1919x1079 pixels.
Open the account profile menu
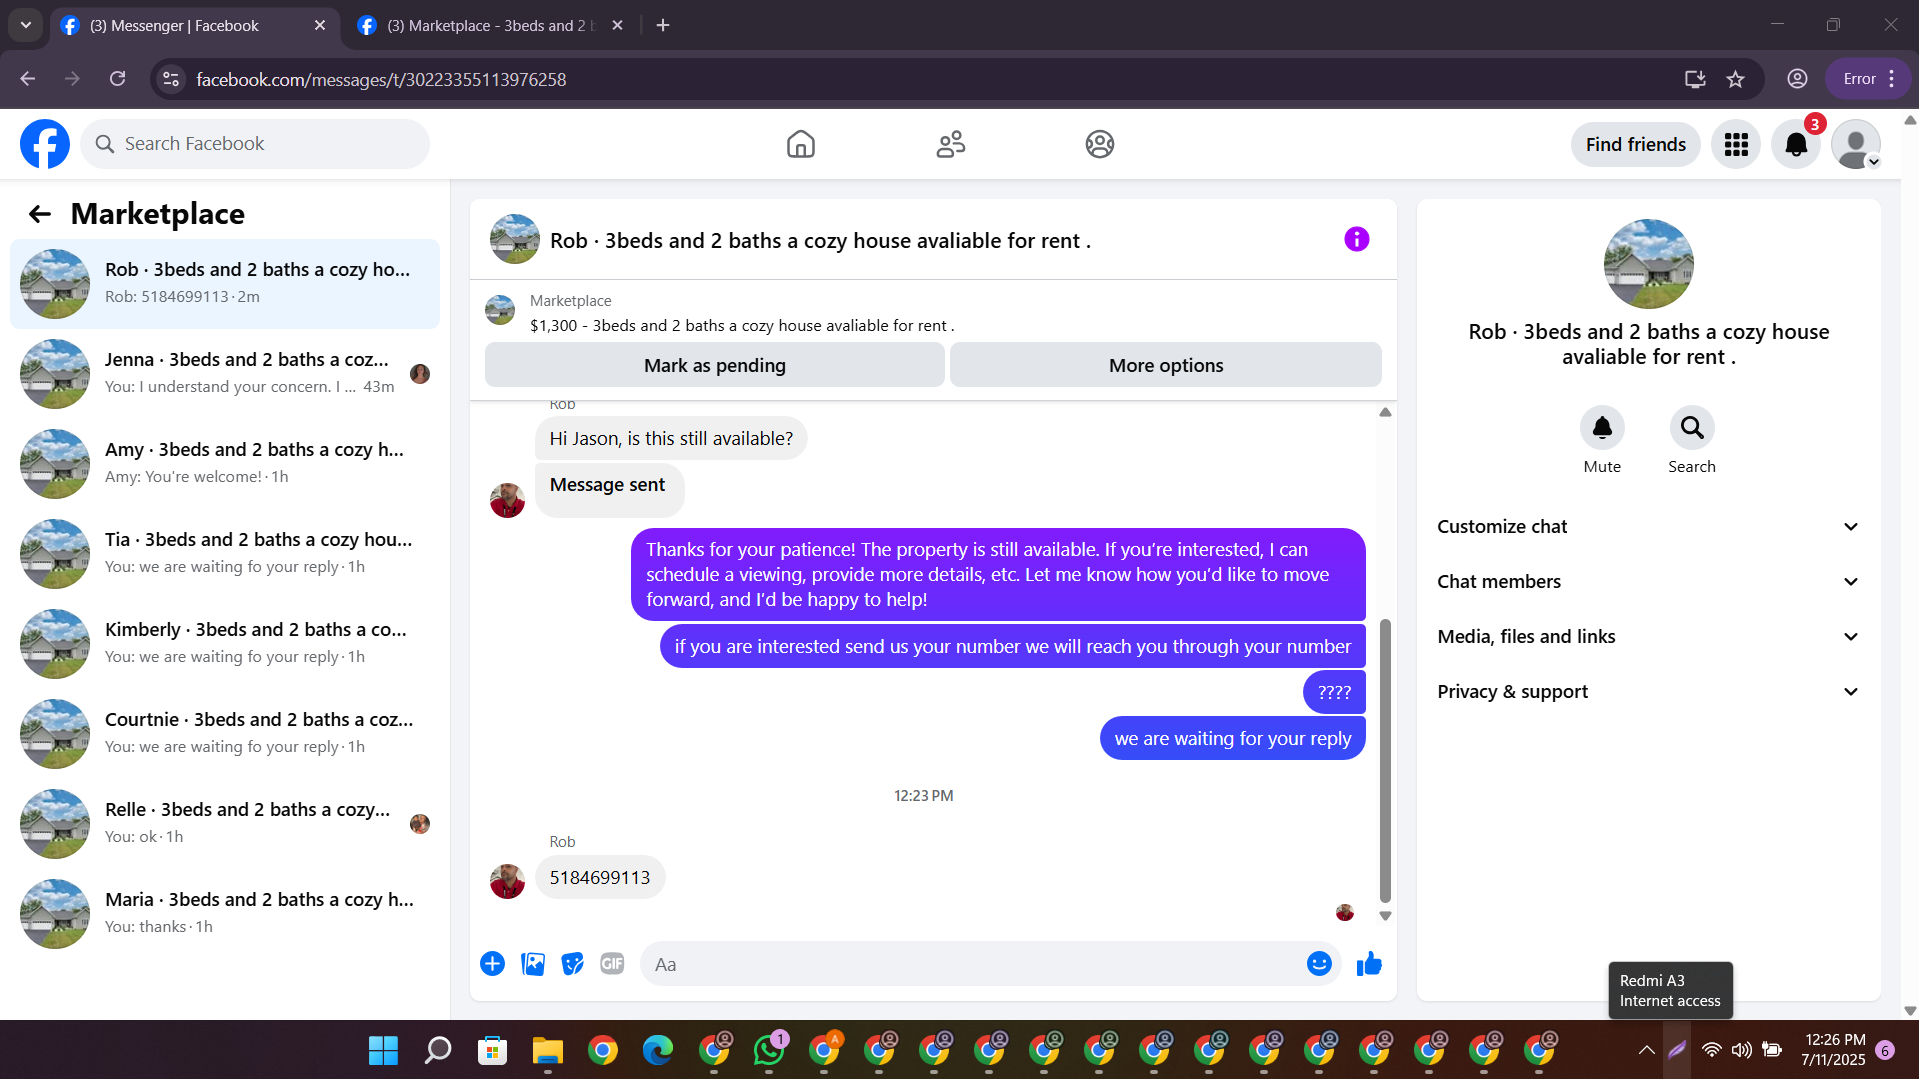click(x=1856, y=144)
